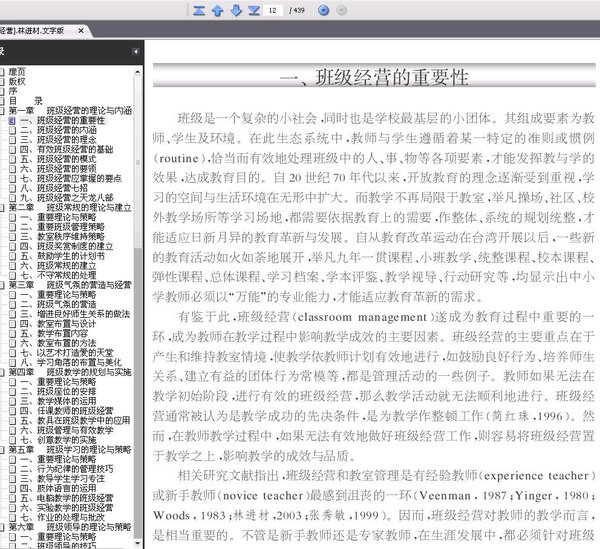Click the words novice teacher in the text
Screen dimensions: 600x549
point(263,496)
